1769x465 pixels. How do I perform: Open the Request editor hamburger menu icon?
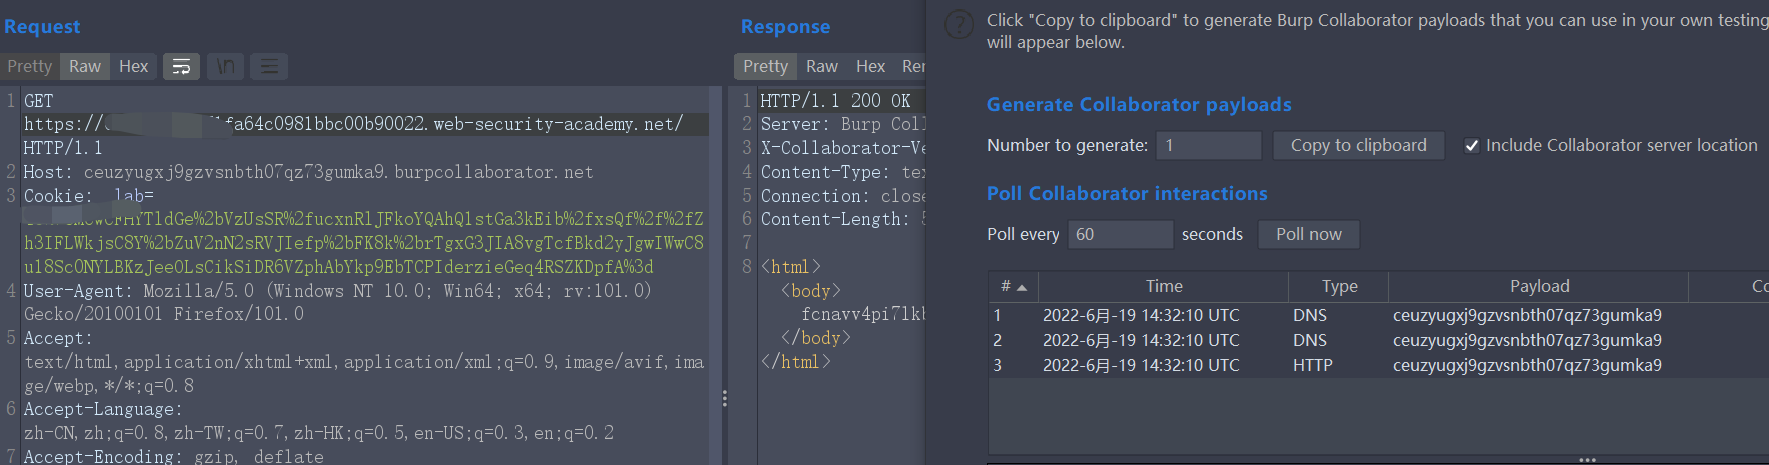pos(269,67)
